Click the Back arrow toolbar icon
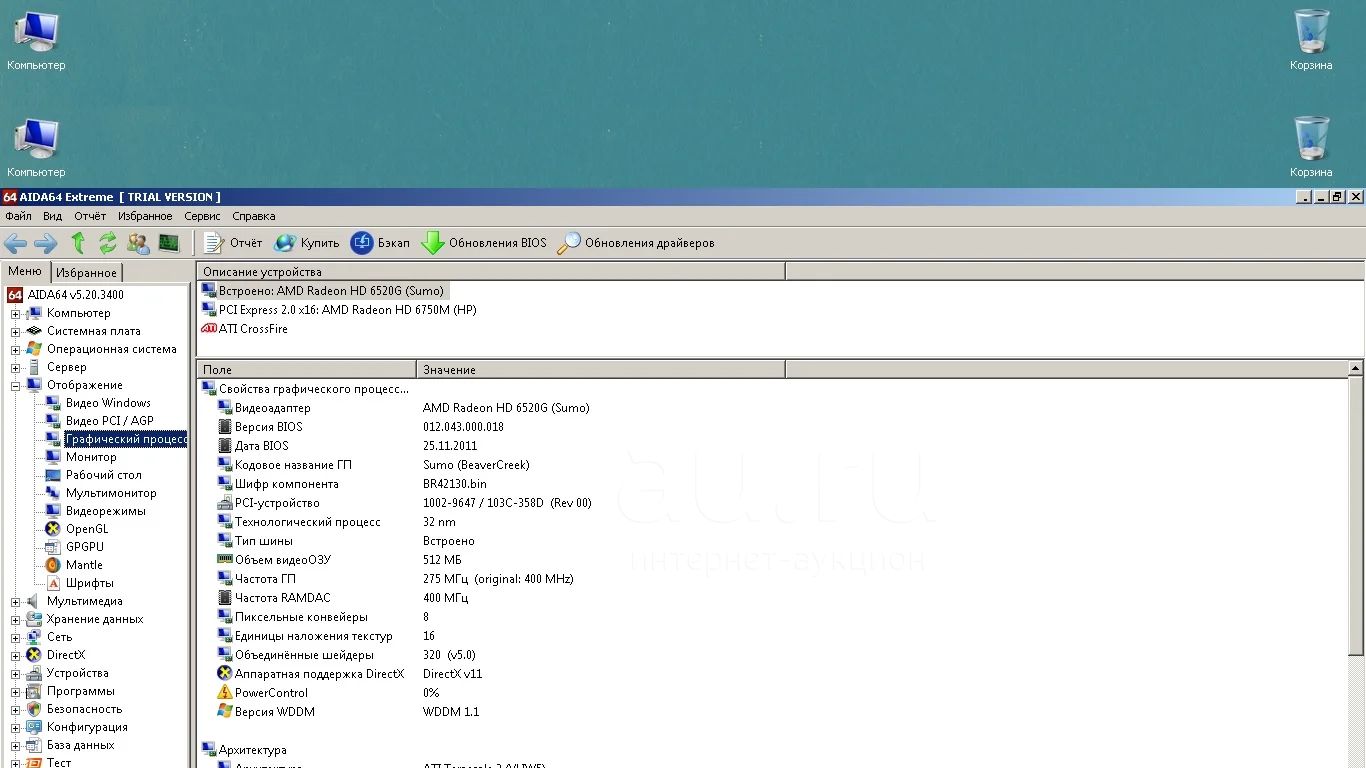Viewport: 1366px width, 768px height. 15,243
